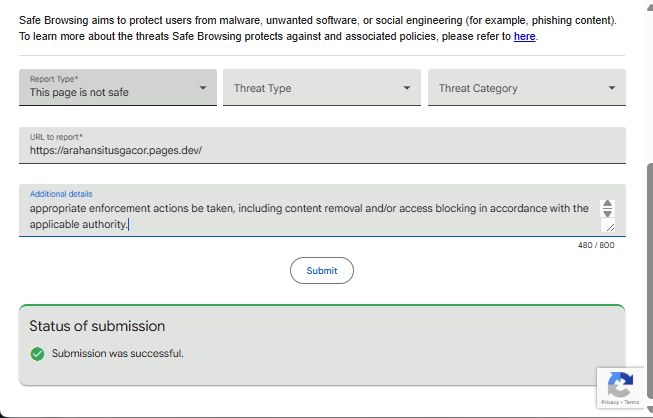This screenshot has width=653, height=418.
Task: Open the Threat Category dropdown
Action: click(x=520, y=88)
